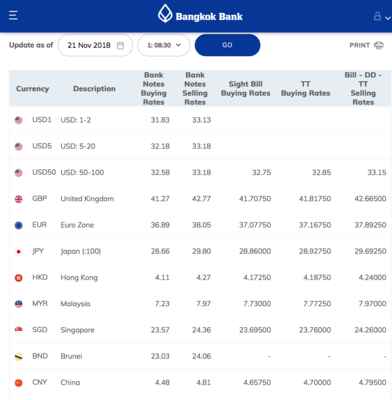This screenshot has height=400, width=392.
Task: Click the GO button
Action: tap(227, 45)
